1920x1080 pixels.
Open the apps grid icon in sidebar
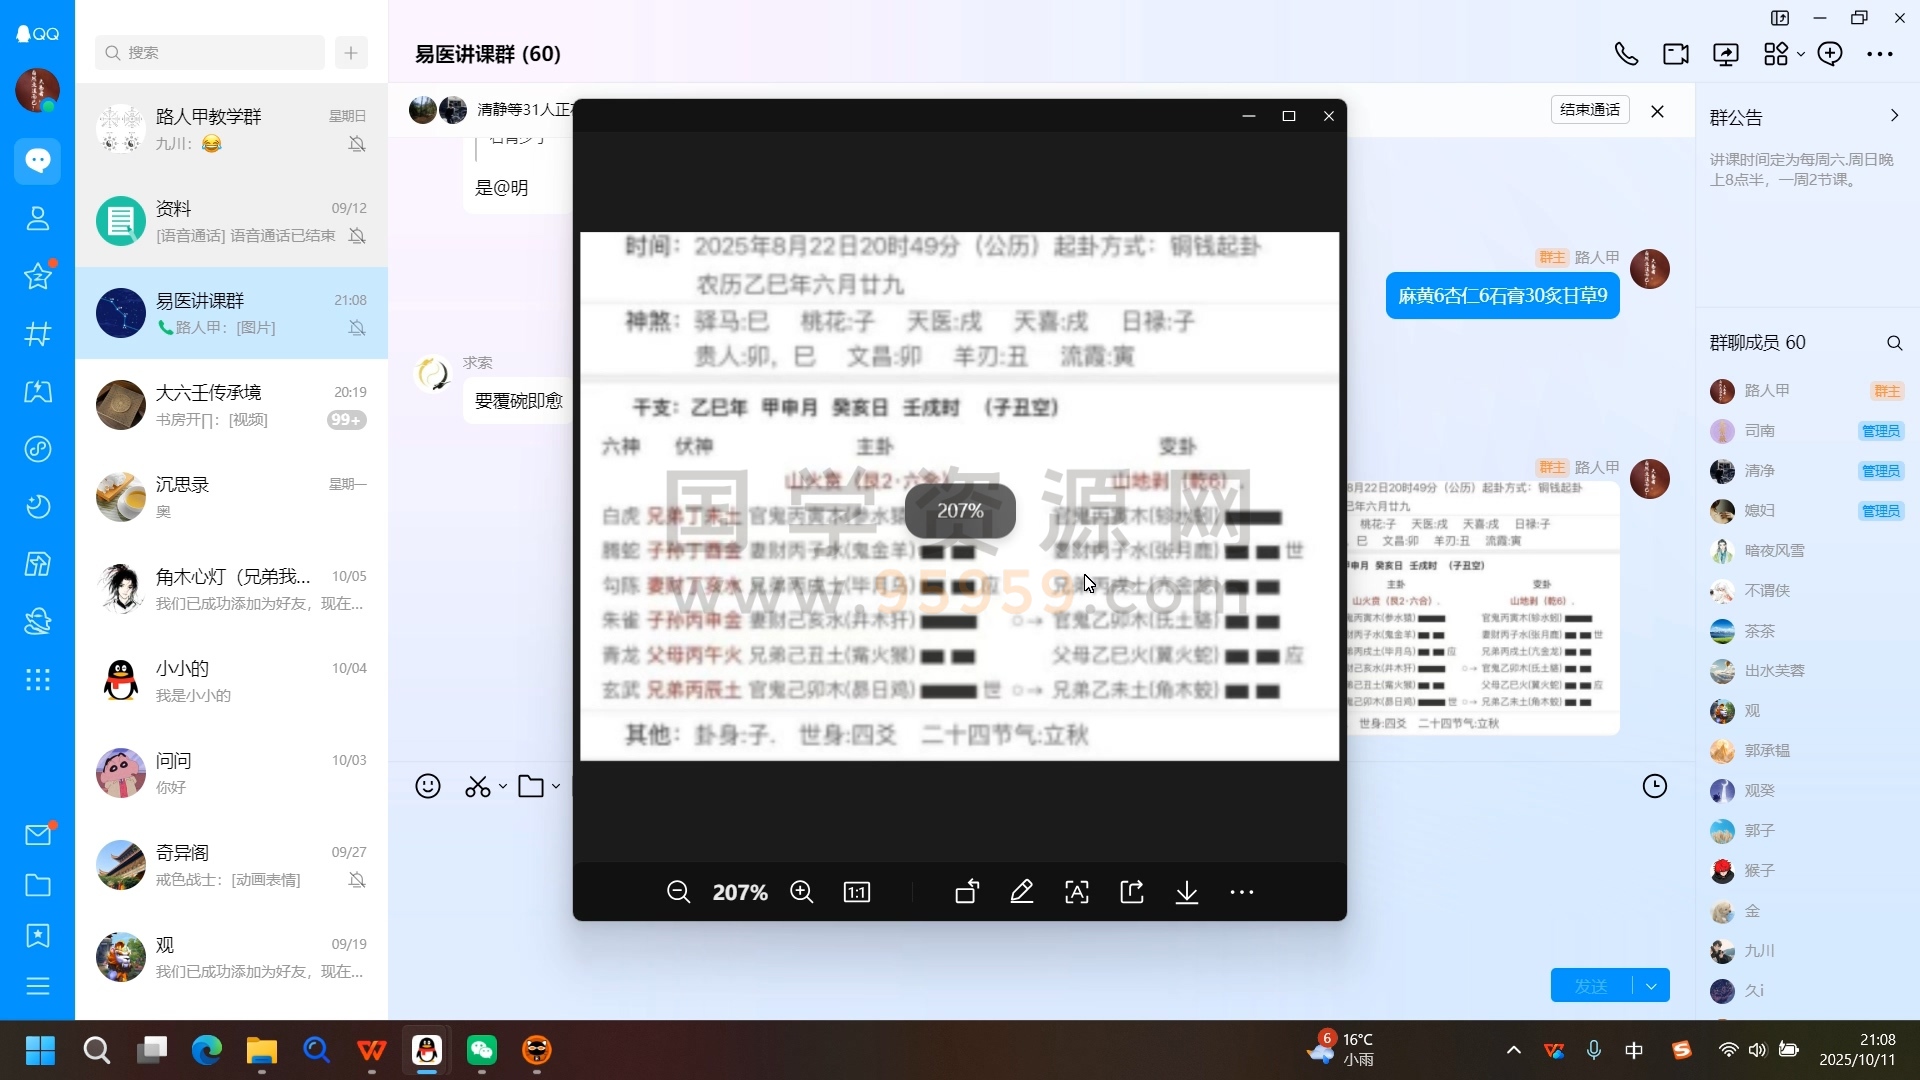coord(38,680)
